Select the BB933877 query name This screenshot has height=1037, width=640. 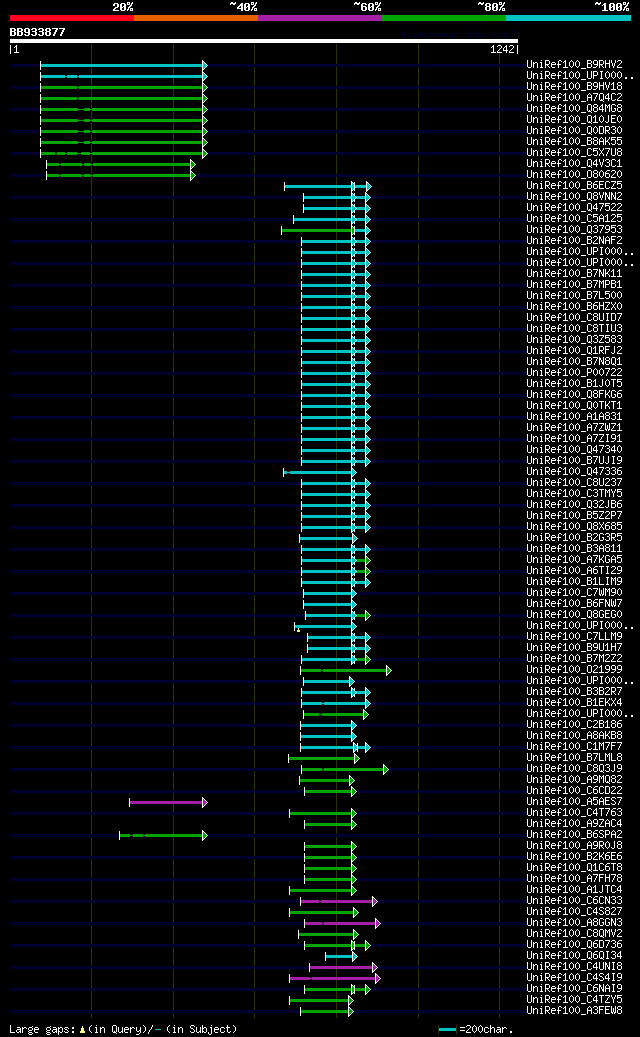pos(37,32)
